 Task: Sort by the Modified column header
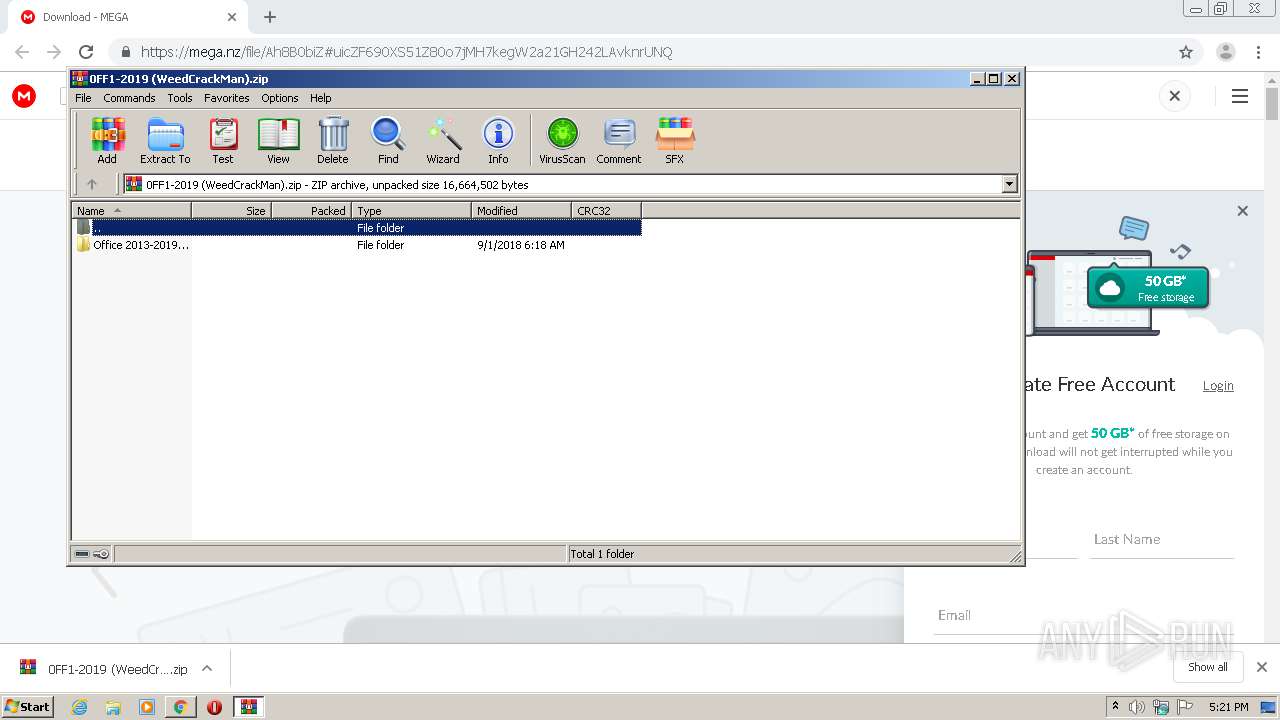(521, 211)
